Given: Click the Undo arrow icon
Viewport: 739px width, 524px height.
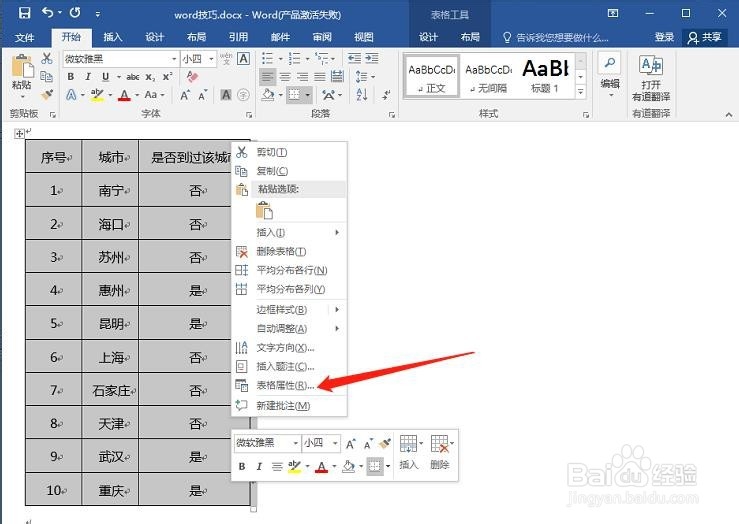Looking at the screenshot, I should pyautogui.click(x=48, y=13).
